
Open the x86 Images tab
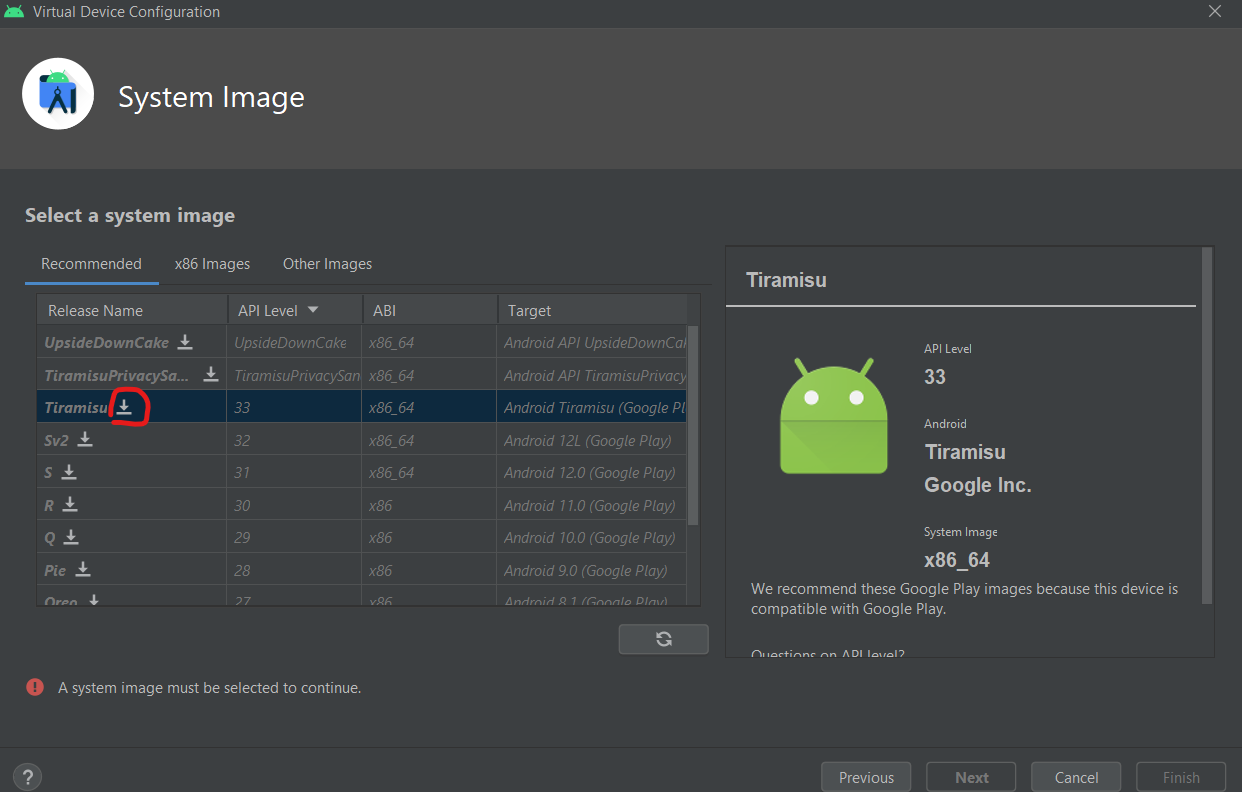pos(212,264)
